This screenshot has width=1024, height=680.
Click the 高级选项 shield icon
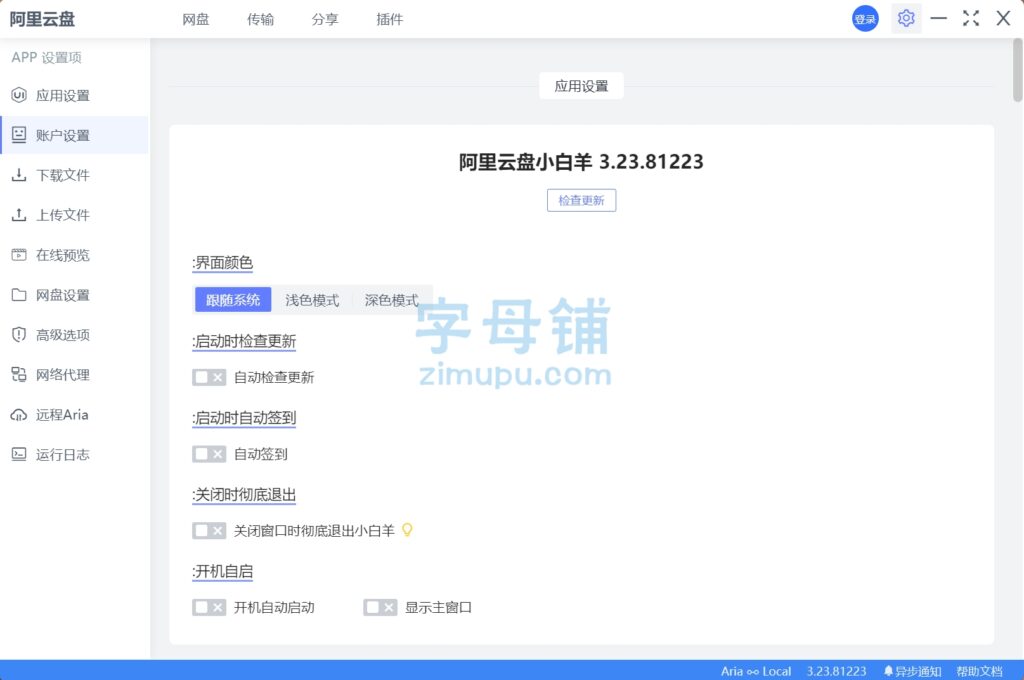[x=19, y=334]
